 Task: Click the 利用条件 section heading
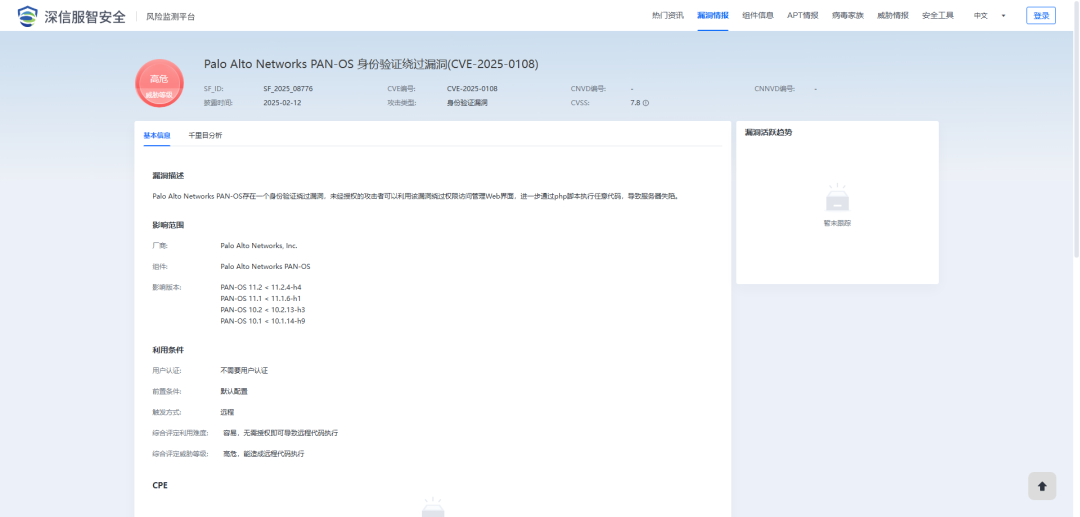tap(168, 350)
